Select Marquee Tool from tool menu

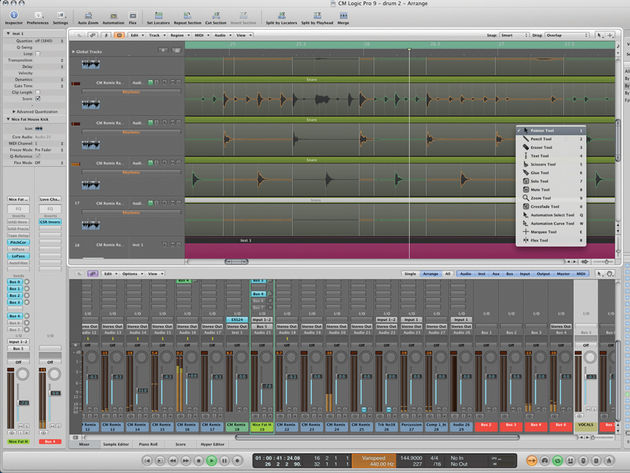551,232
